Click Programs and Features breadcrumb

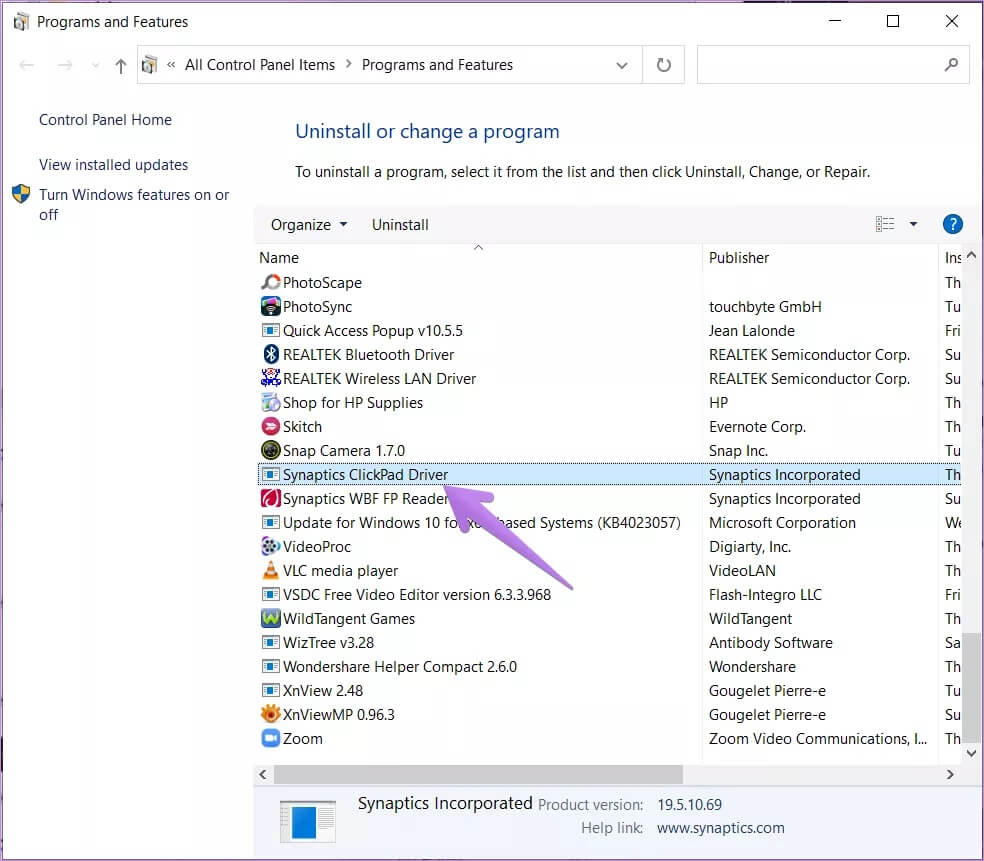(x=437, y=65)
